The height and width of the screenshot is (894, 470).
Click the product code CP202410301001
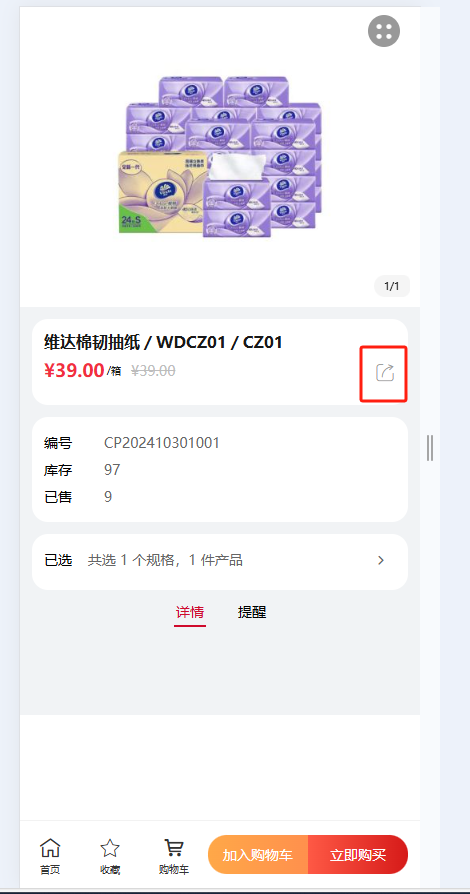[162, 443]
